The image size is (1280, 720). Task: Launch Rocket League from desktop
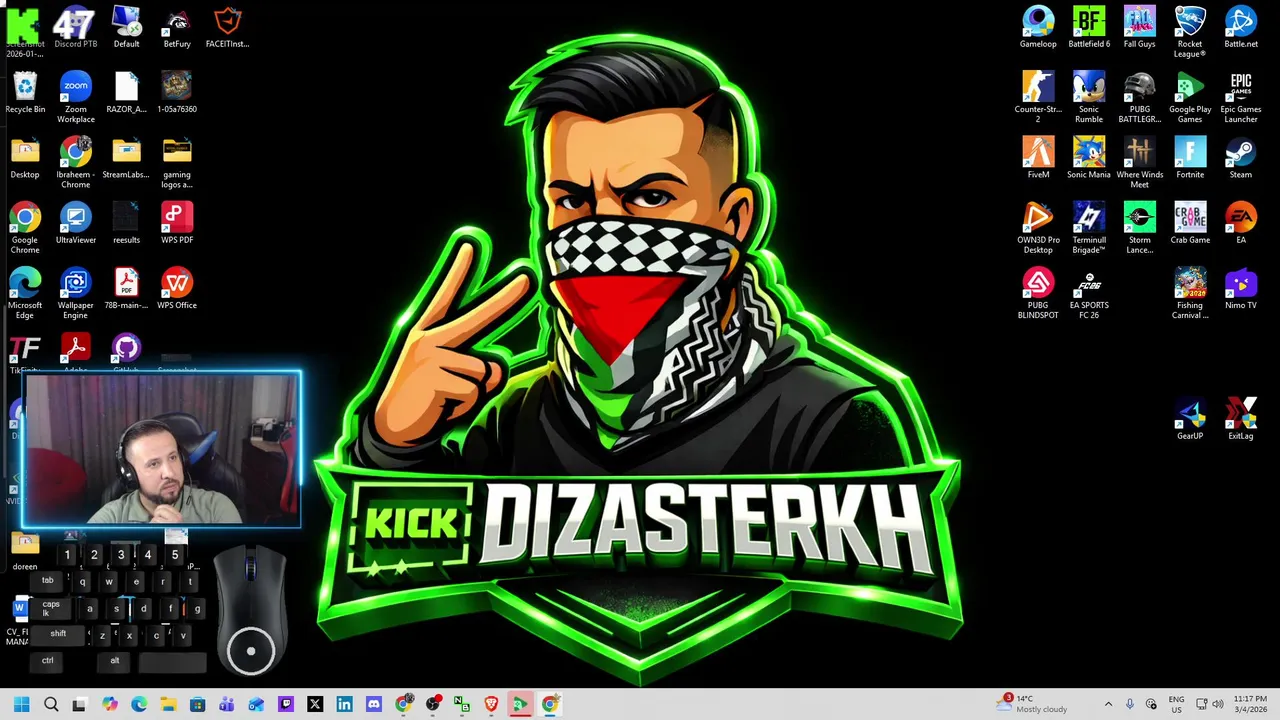1190,32
